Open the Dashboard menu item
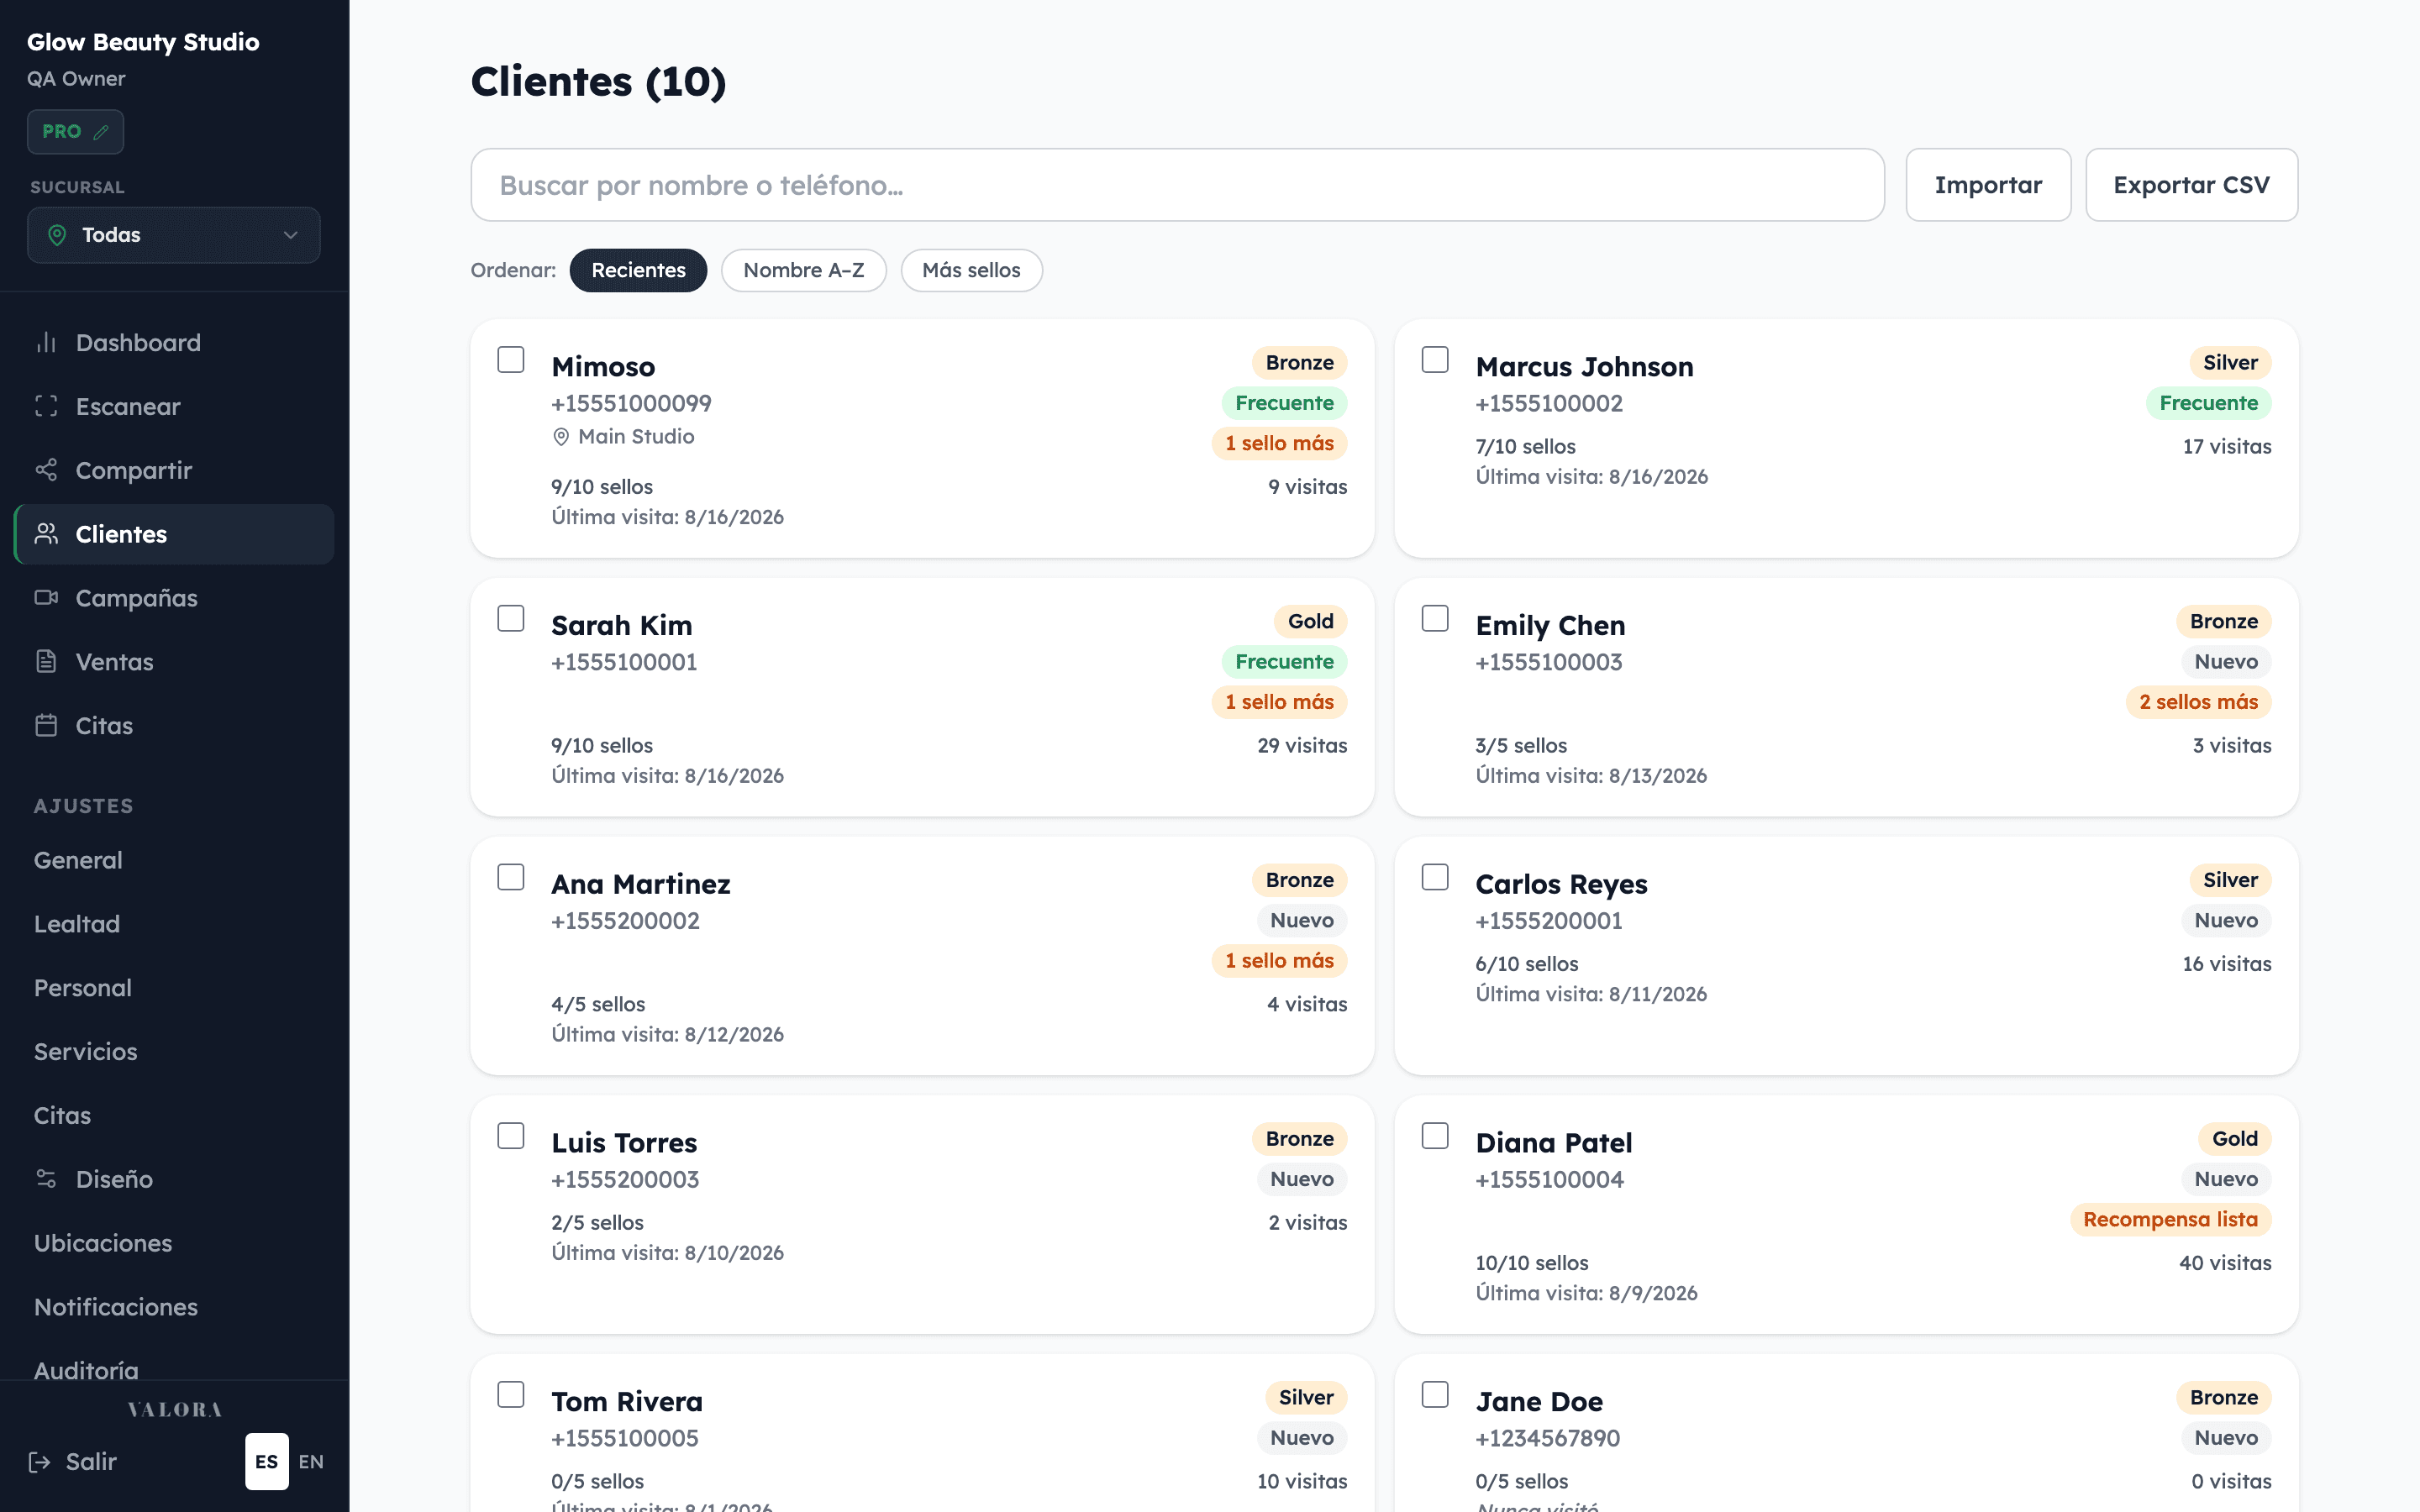The width and height of the screenshot is (2420, 1512). (x=174, y=343)
